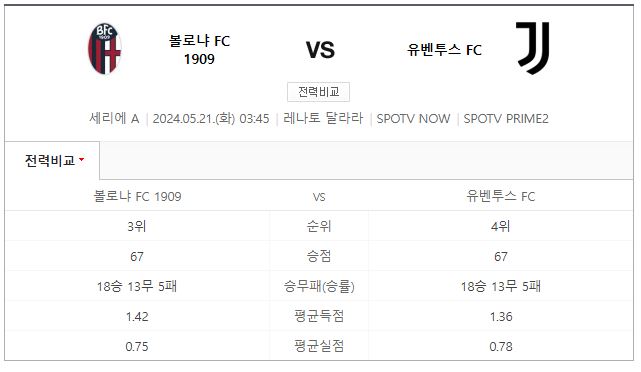Click the 승무패(승률) row label
The height and width of the screenshot is (372, 641).
(319, 286)
